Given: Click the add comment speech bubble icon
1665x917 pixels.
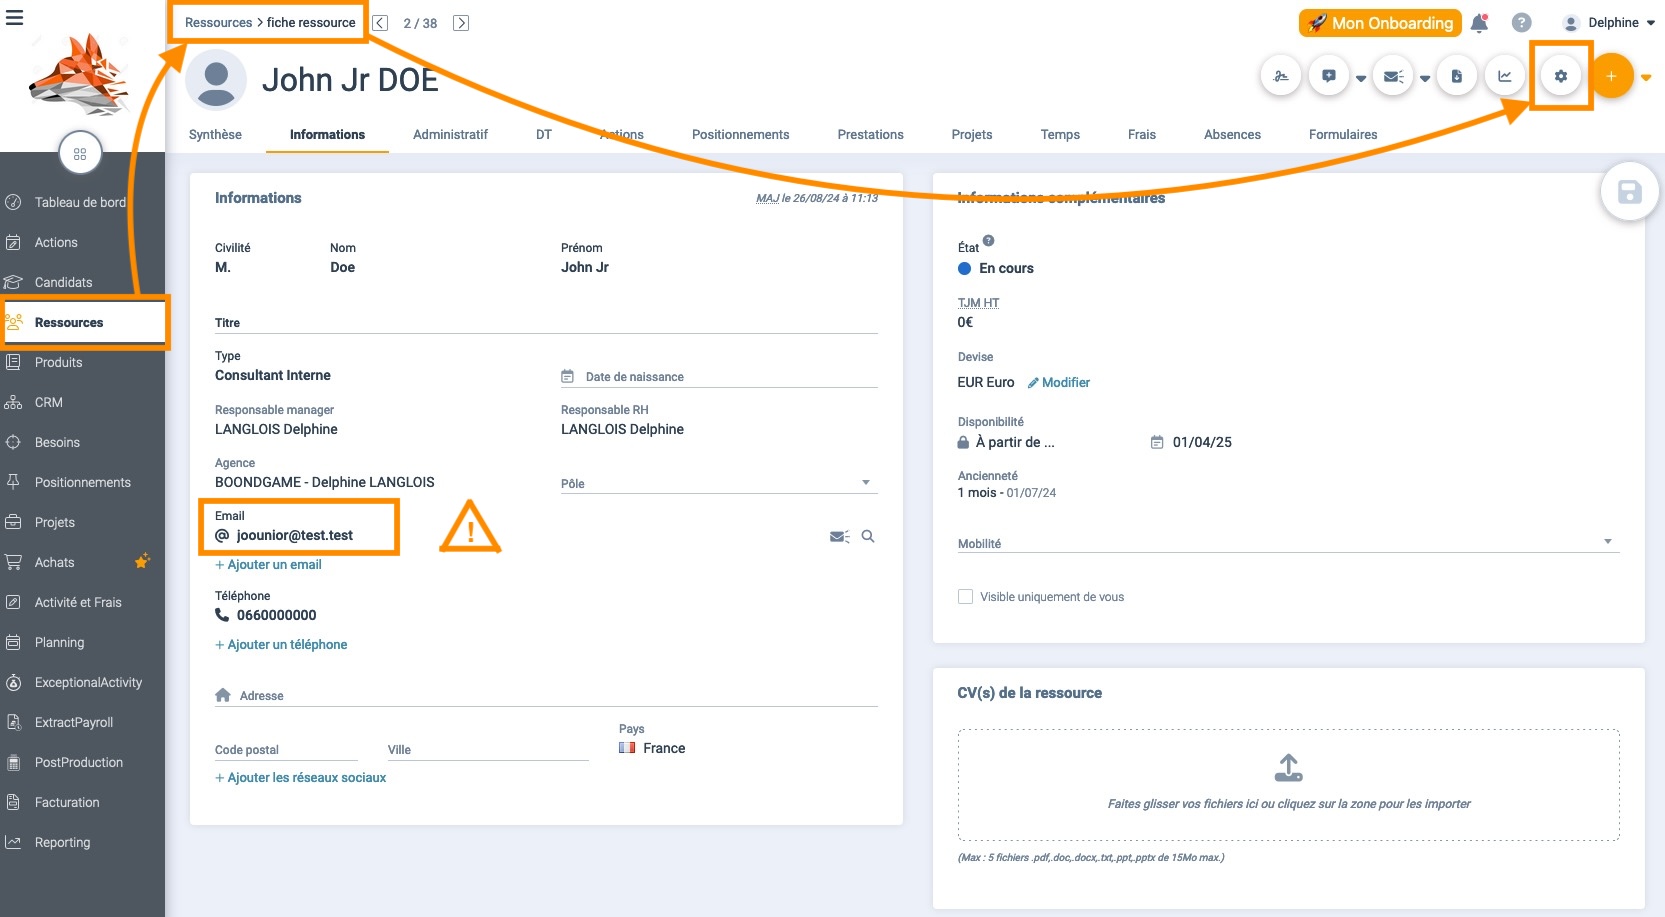Looking at the screenshot, I should [1329, 76].
